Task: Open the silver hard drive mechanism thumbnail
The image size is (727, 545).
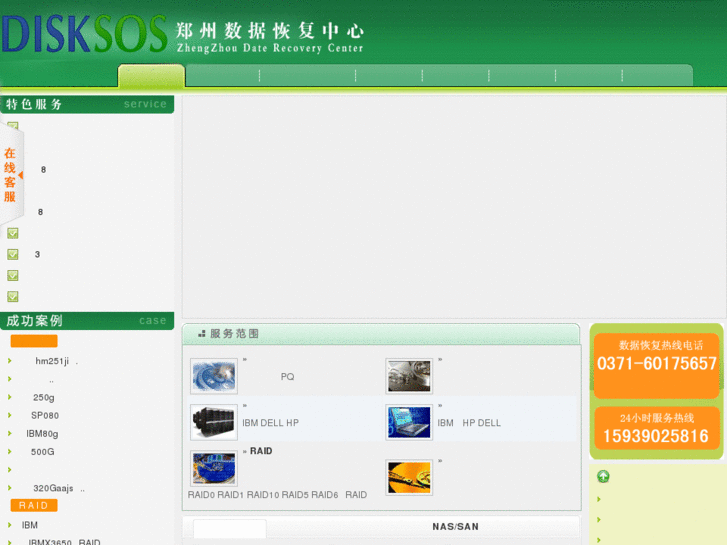Action: pos(409,376)
